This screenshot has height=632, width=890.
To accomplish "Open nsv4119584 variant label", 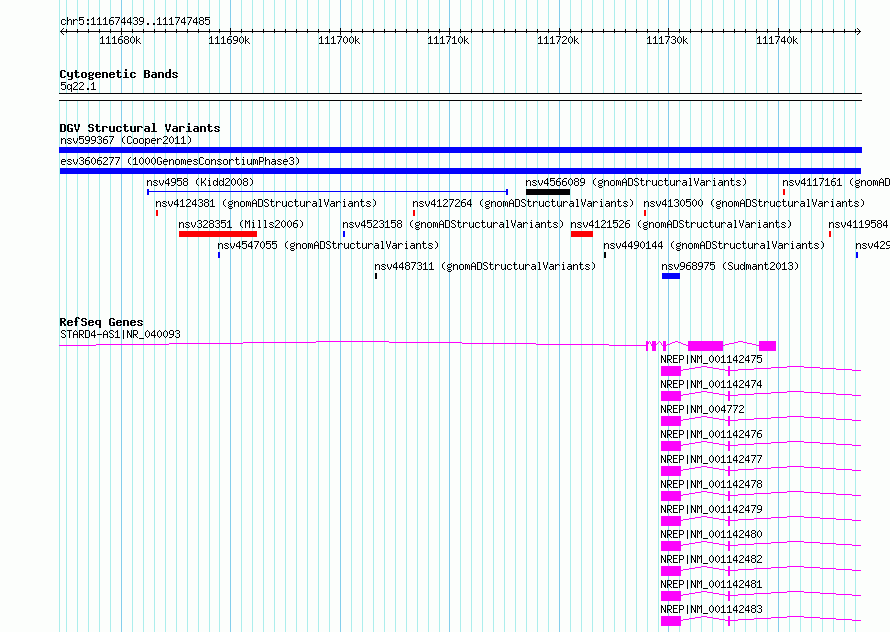I will click(858, 224).
